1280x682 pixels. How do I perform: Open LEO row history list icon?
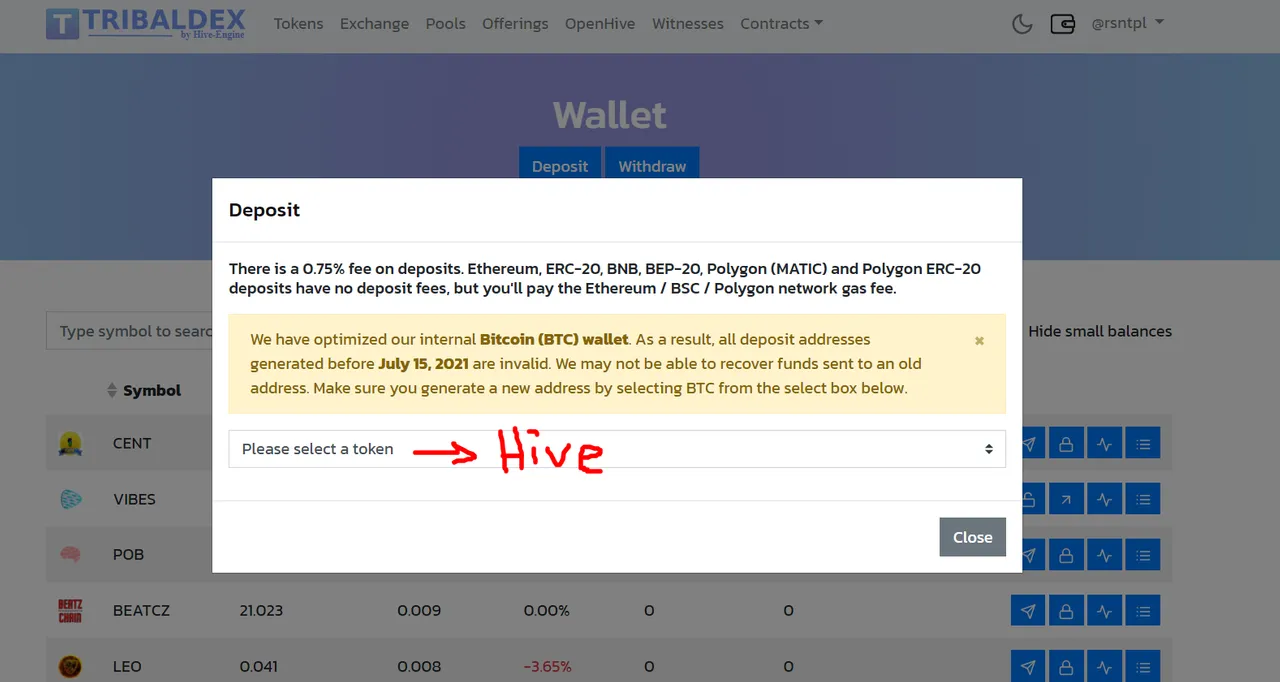(x=1142, y=666)
